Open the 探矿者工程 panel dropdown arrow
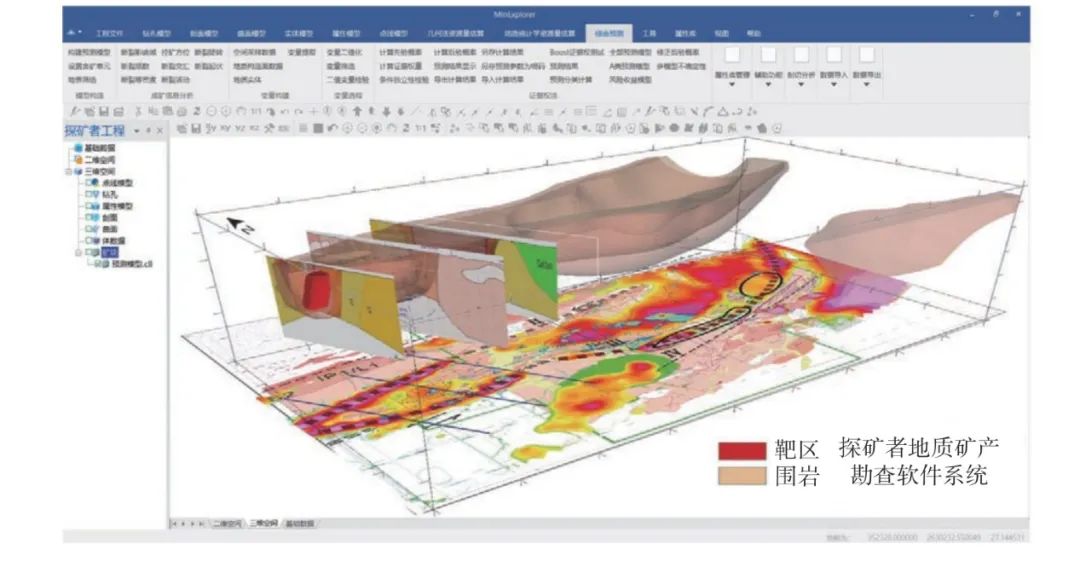 pyautogui.click(x=136, y=130)
